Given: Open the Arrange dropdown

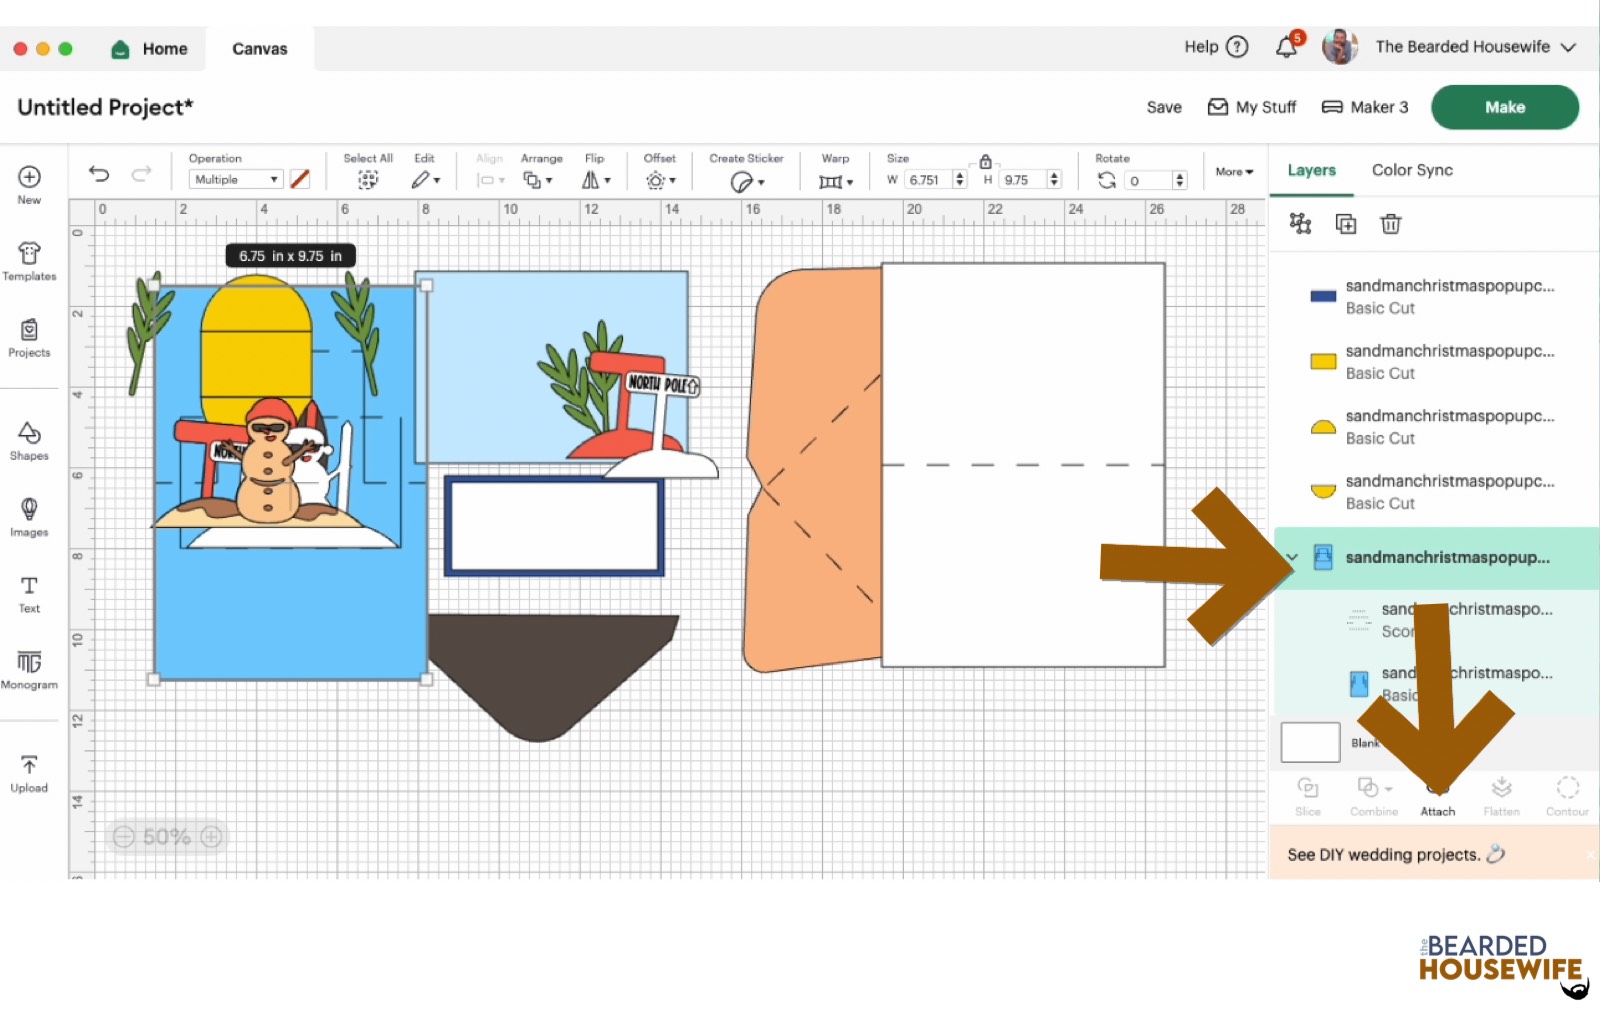Looking at the screenshot, I should 537,180.
